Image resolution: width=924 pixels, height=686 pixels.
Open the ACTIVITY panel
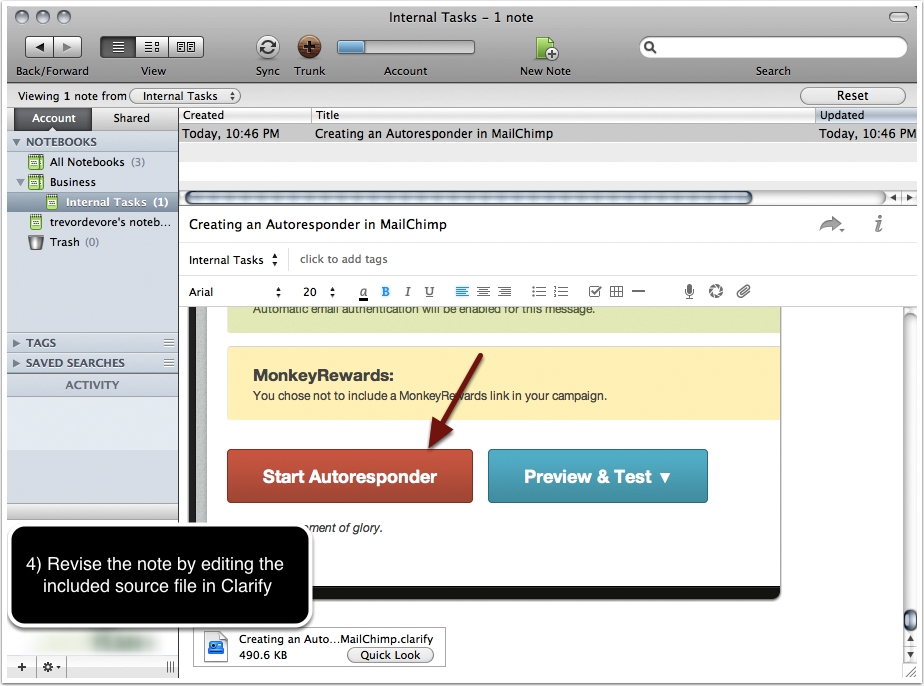click(x=93, y=385)
